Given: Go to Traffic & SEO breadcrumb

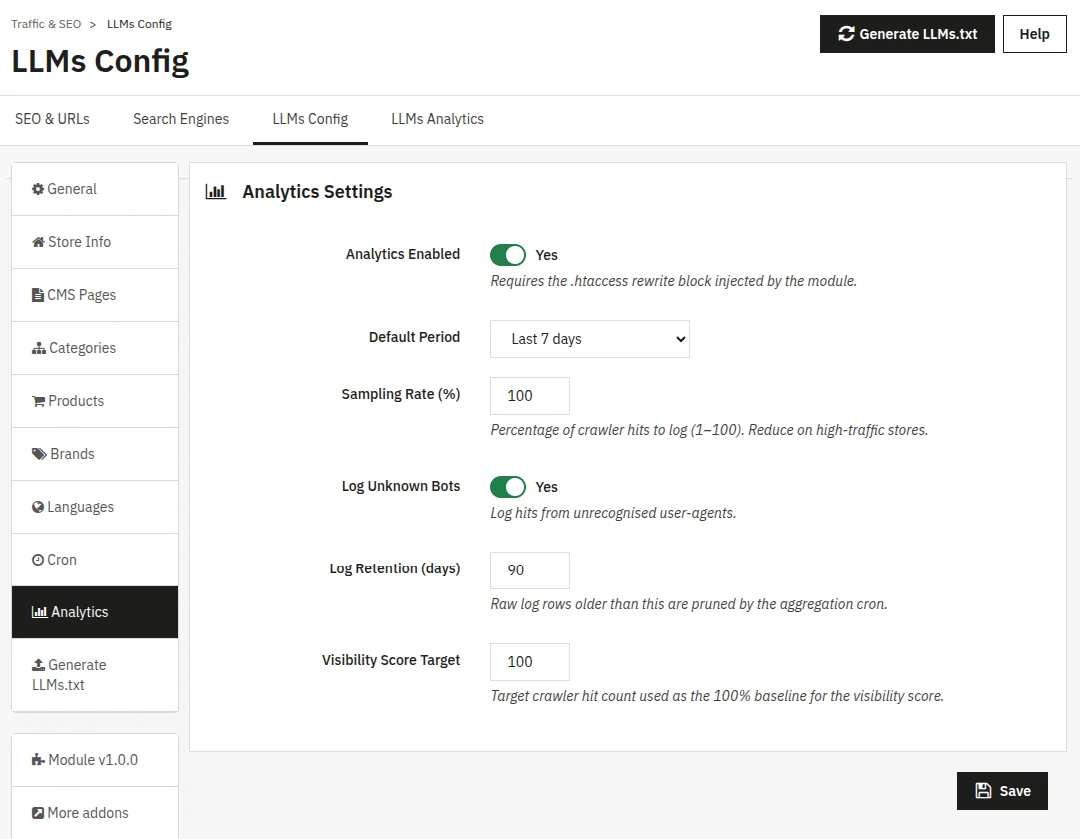Looking at the screenshot, I should 46,24.
